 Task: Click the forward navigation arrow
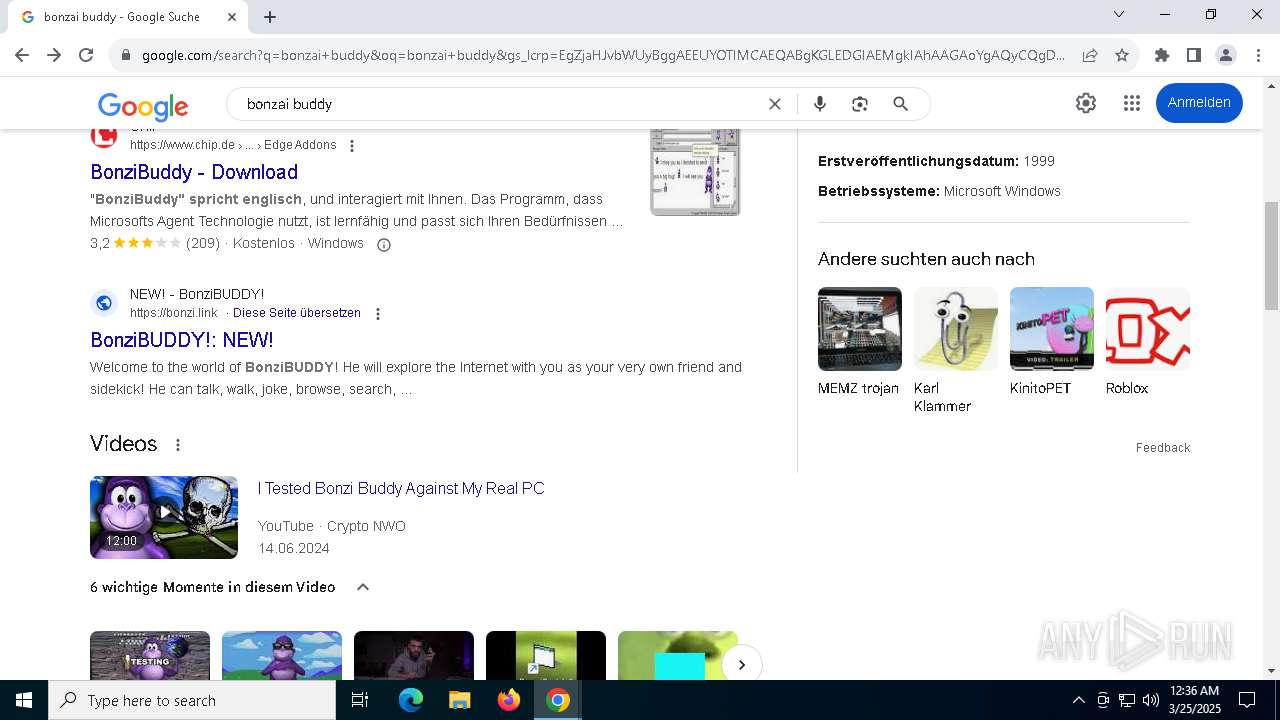coord(54,55)
